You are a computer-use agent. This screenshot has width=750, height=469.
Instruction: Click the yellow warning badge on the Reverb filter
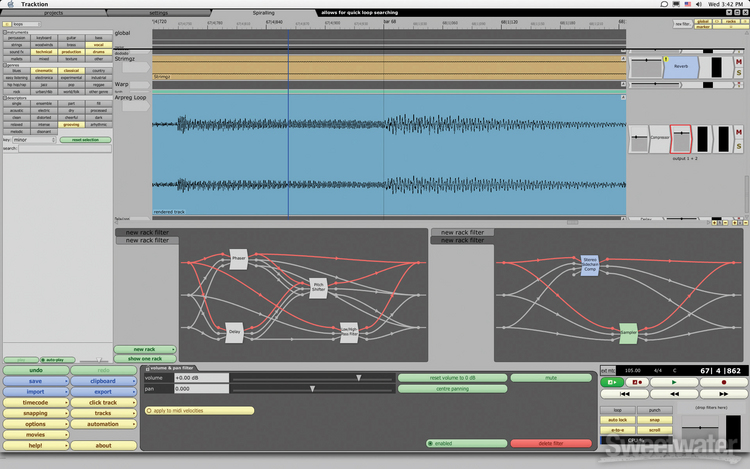pos(665,59)
